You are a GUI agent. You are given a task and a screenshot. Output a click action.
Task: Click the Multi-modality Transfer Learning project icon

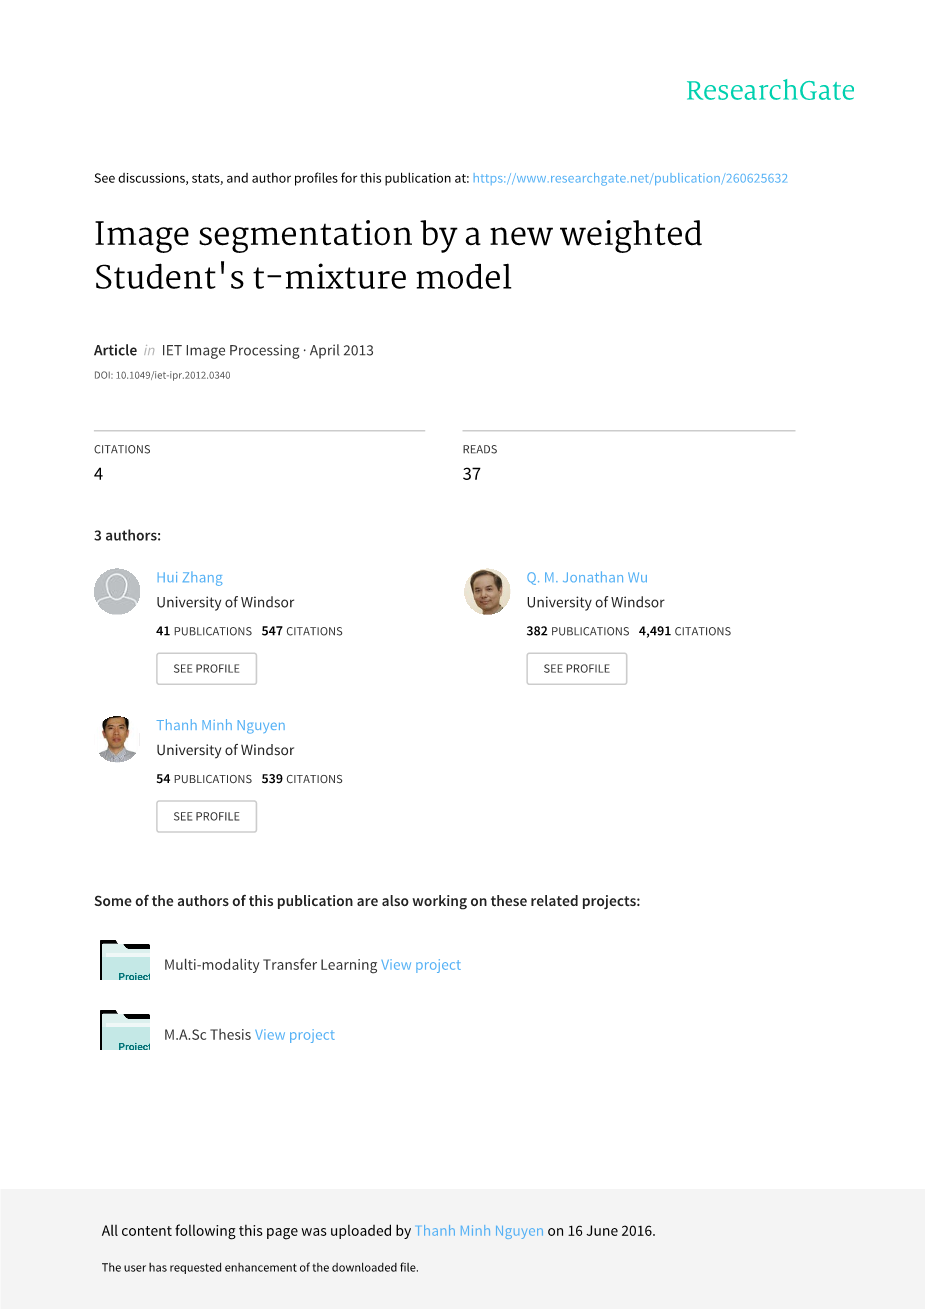pyautogui.click(x=125, y=961)
